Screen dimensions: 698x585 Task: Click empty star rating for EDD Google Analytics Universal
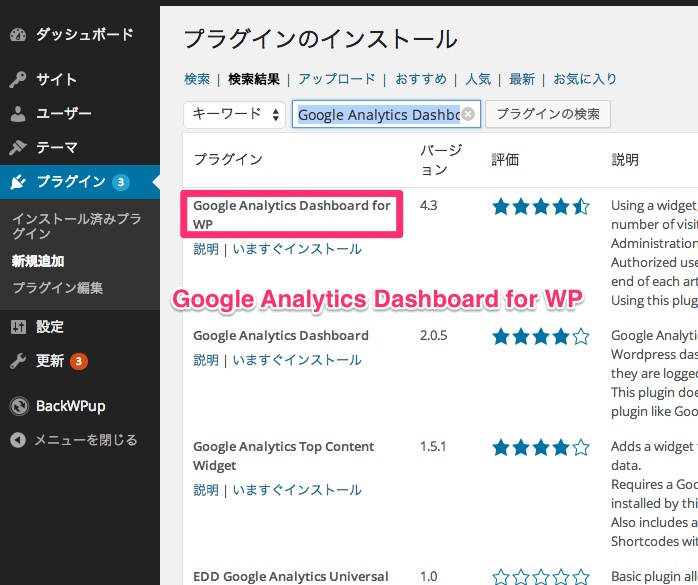tap(540, 577)
